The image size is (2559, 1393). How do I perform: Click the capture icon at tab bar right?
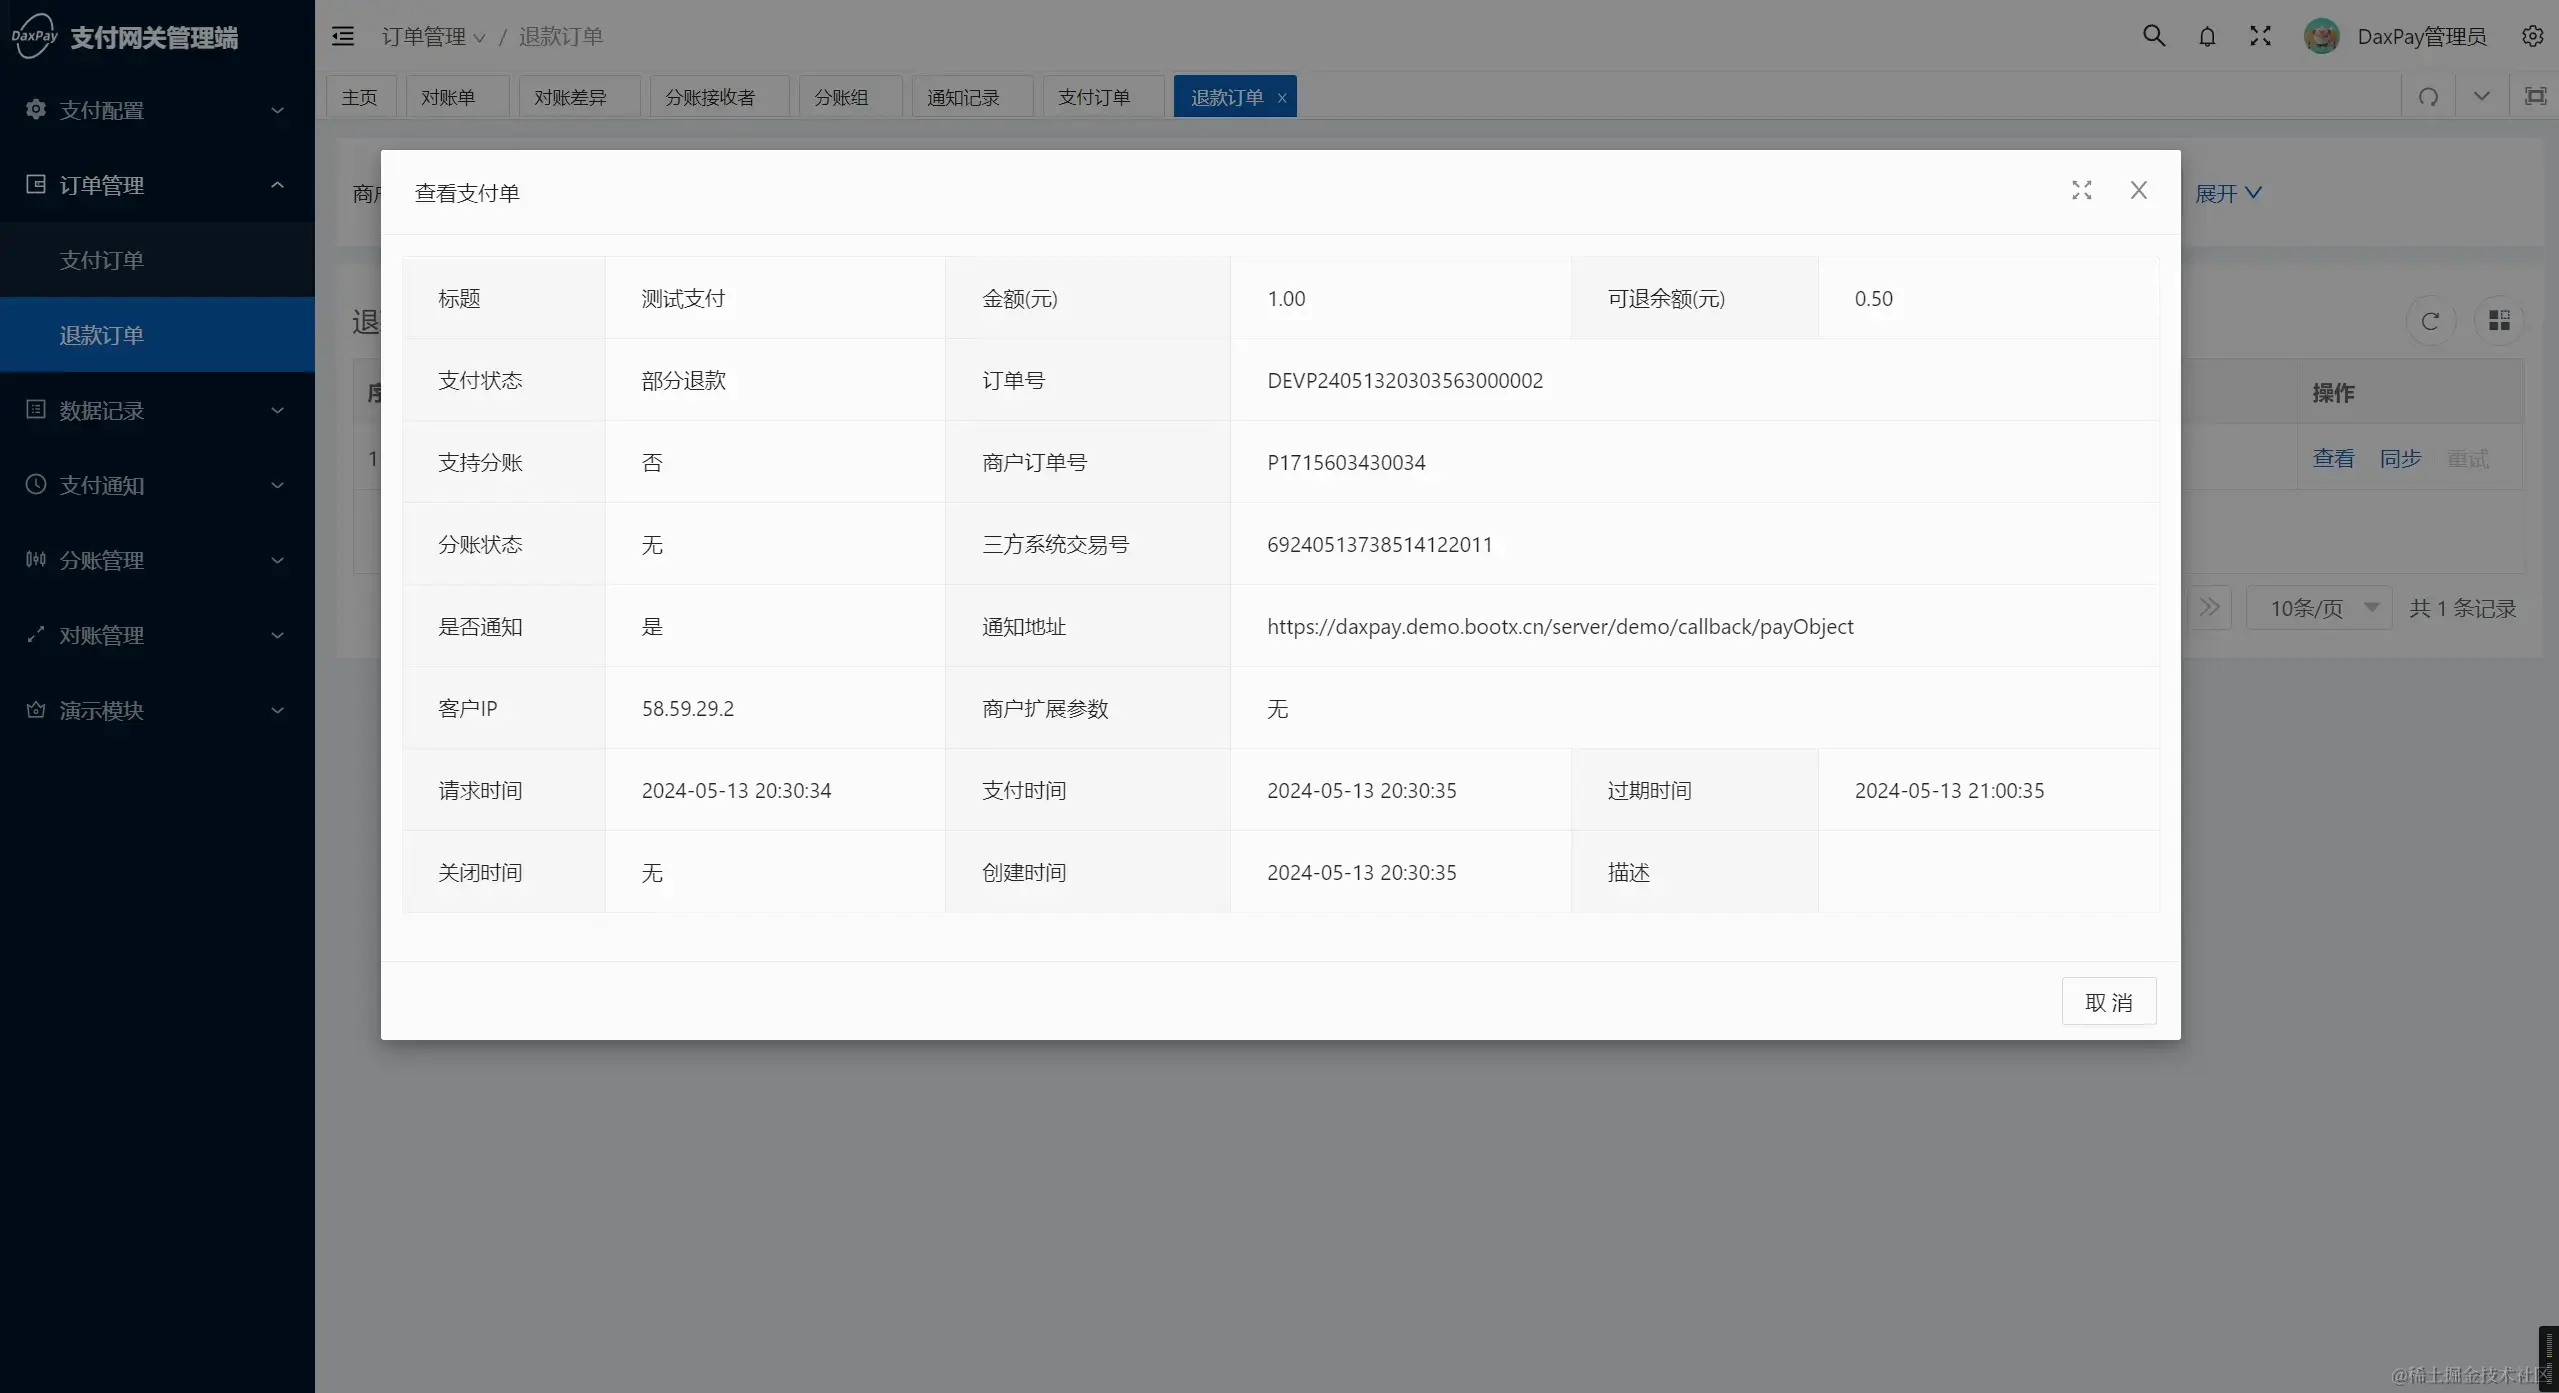[2534, 96]
